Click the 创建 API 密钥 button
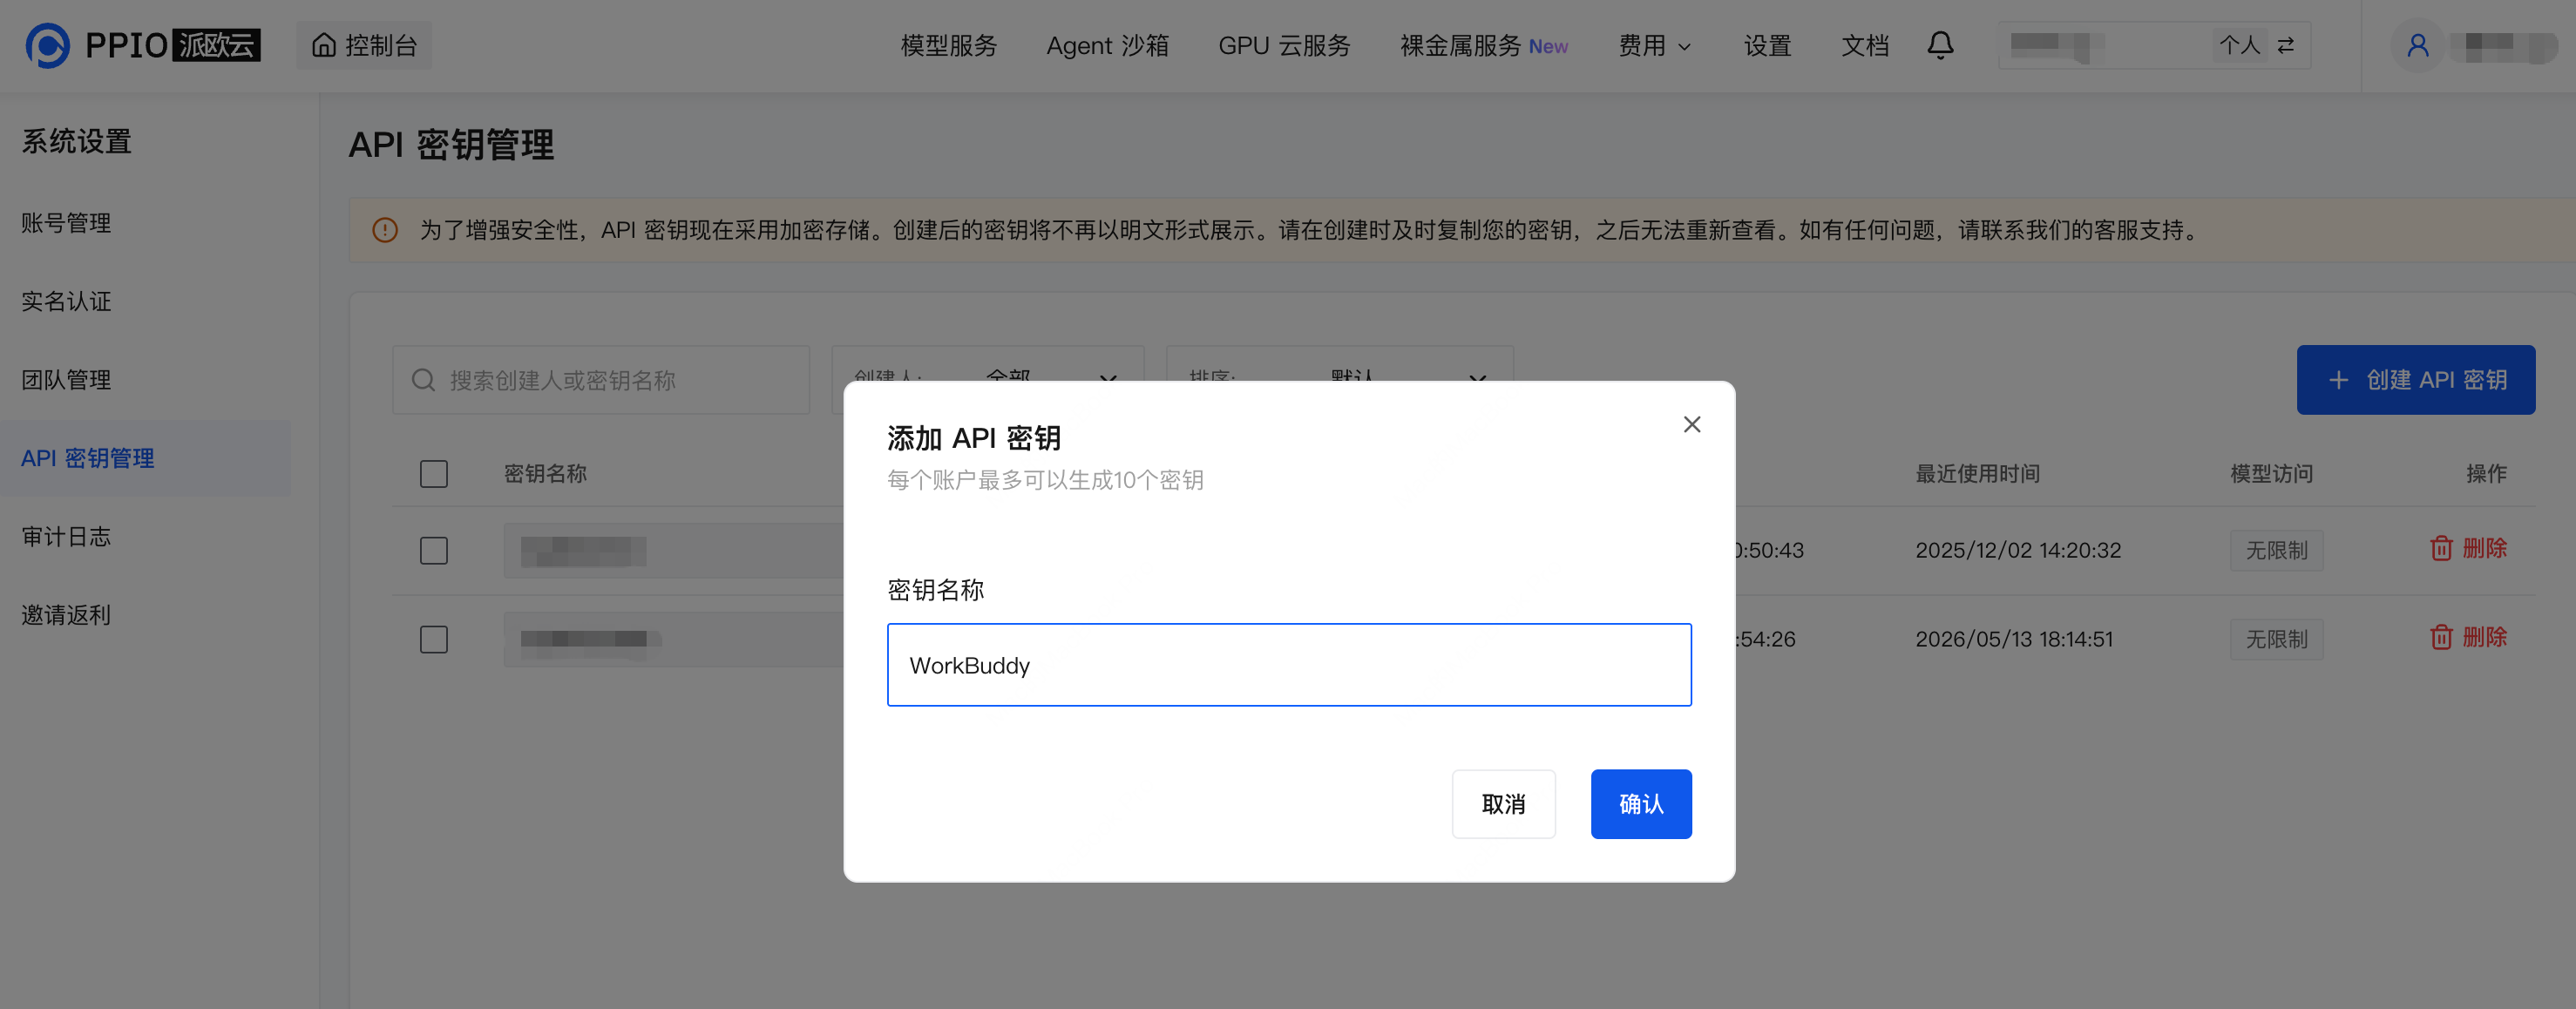The height and width of the screenshot is (1009, 2576). point(2415,380)
